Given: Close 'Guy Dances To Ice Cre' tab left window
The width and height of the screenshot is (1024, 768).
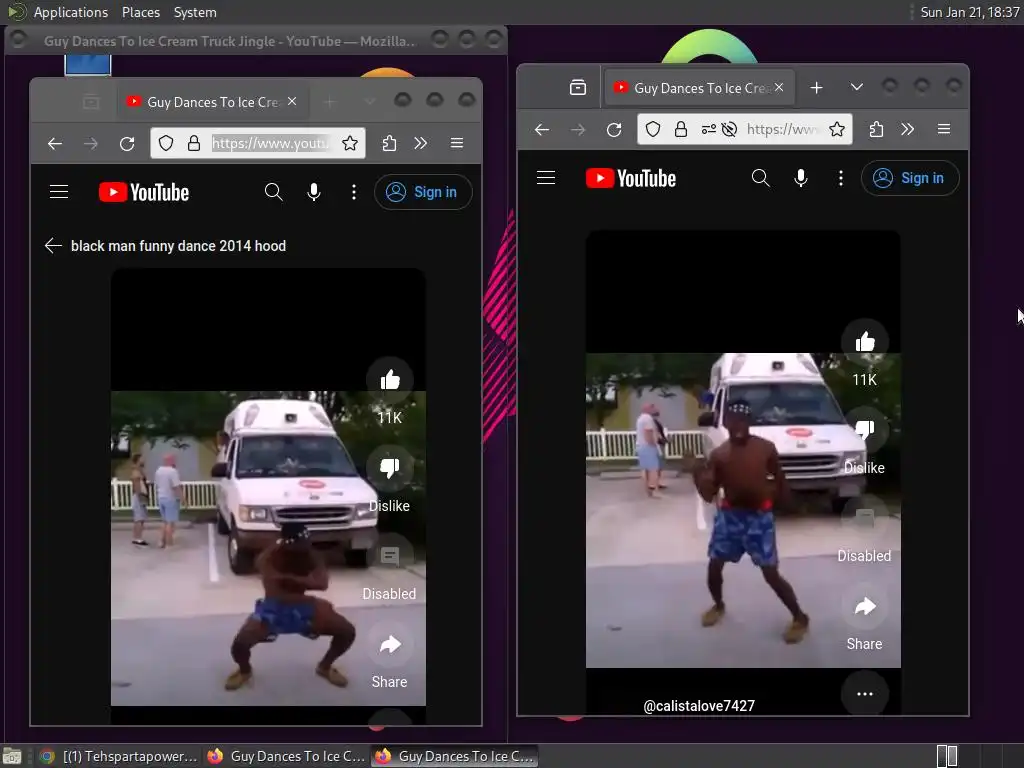Looking at the screenshot, I should (x=292, y=101).
